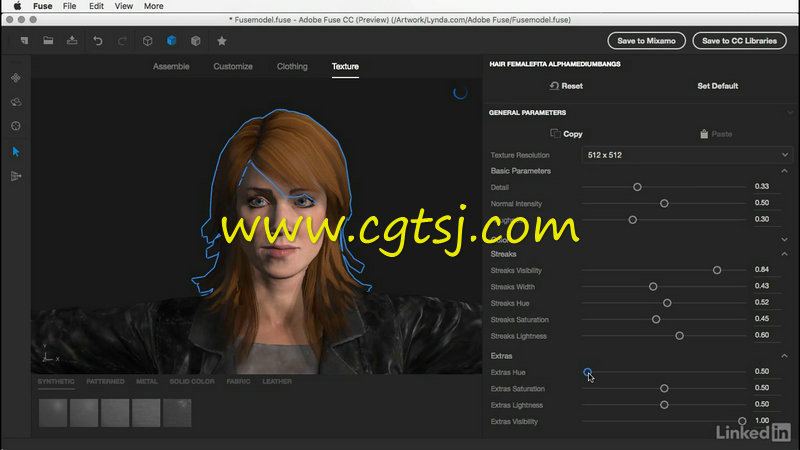Select the circular target frame tool
The image size is (800, 450).
point(16,126)
